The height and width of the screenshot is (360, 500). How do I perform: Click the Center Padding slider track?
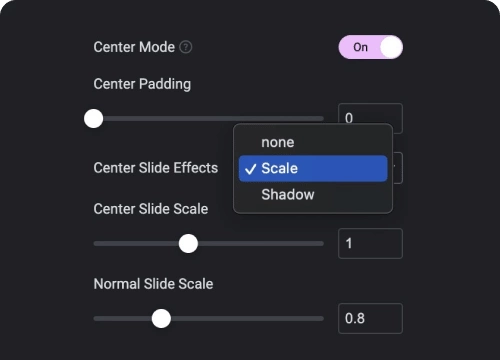click(209, 118)
